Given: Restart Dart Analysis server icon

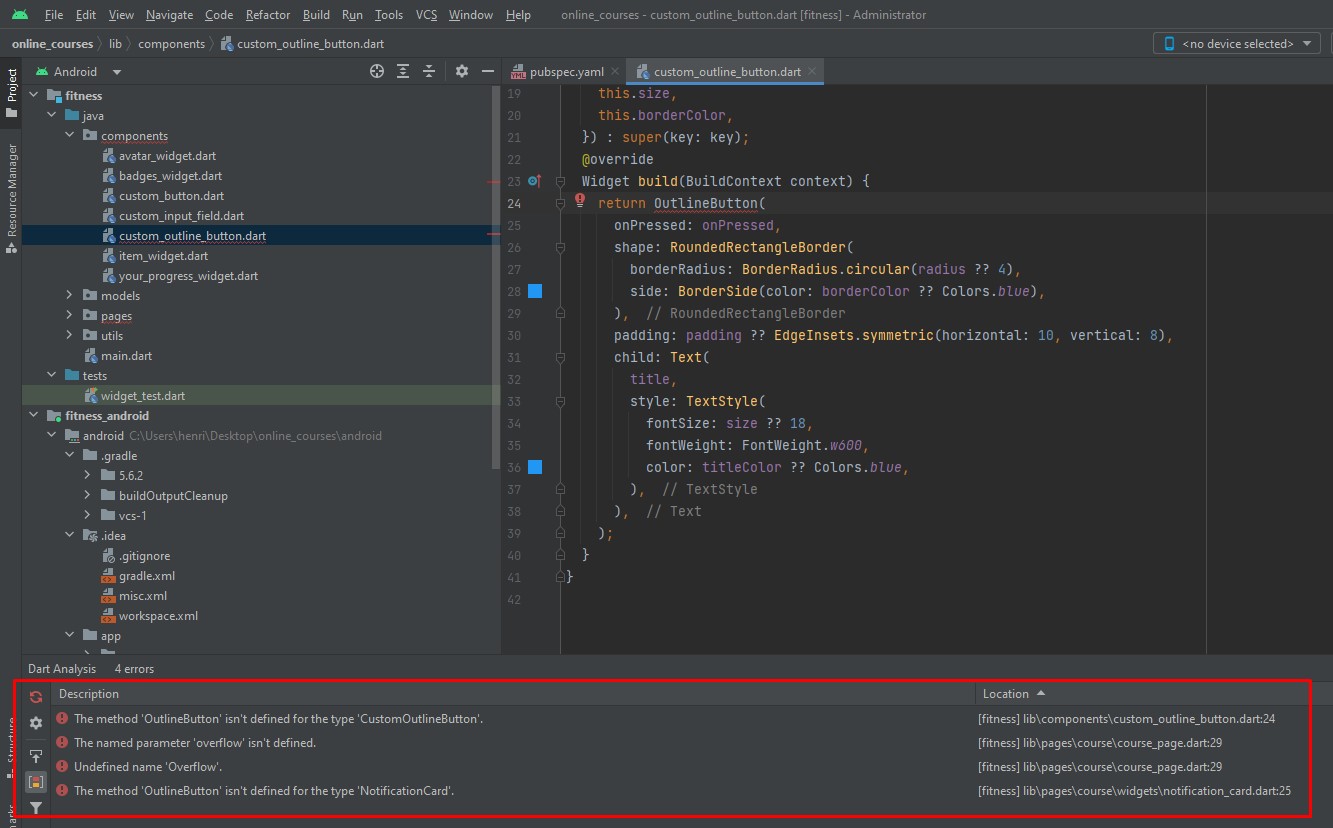Looking at the screenshot, I should (x=36, y=697).
